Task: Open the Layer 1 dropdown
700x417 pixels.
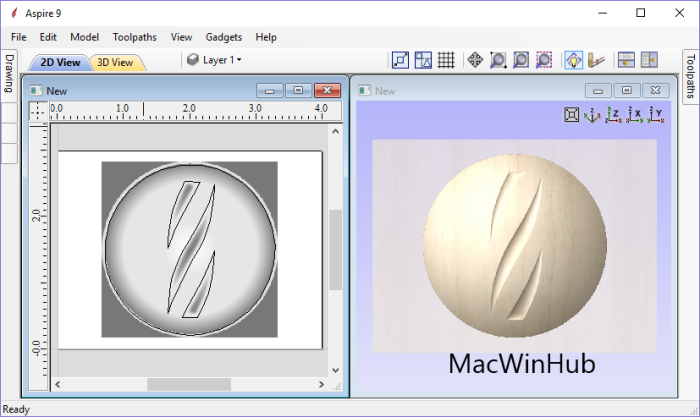Action: tap(222, 60)
